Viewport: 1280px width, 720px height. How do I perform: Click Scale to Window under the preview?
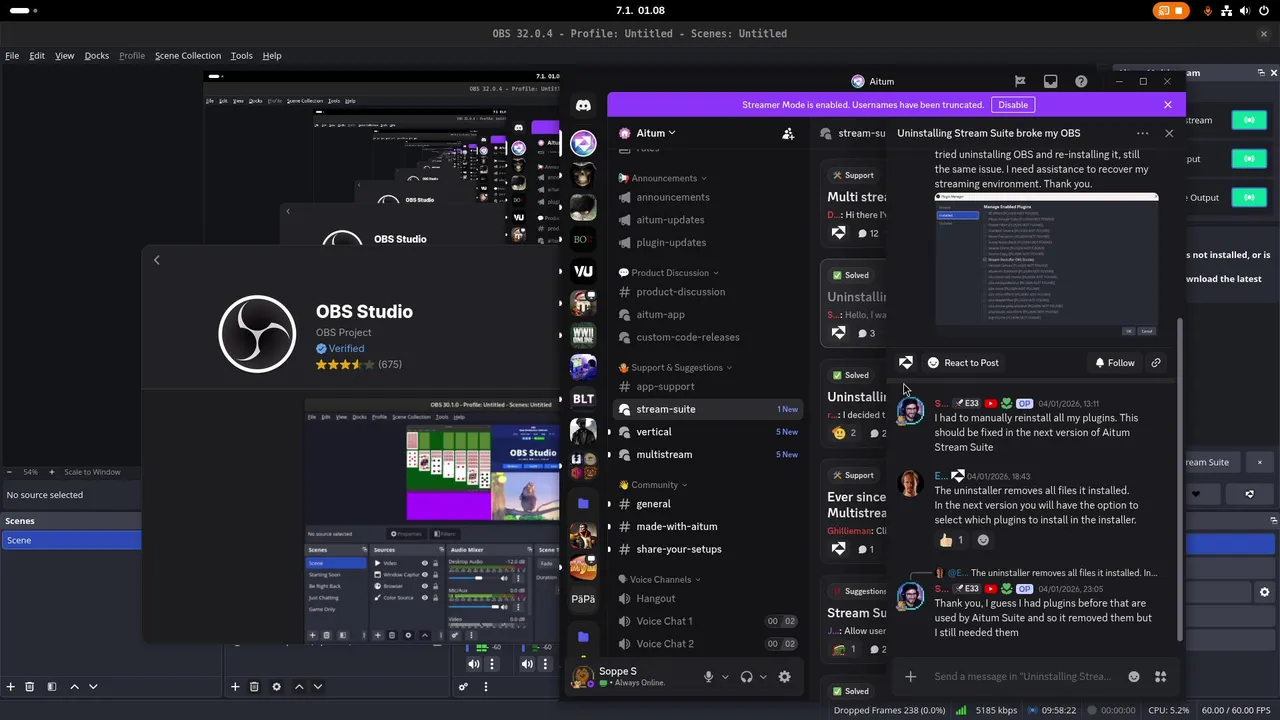tap(93, 472)
